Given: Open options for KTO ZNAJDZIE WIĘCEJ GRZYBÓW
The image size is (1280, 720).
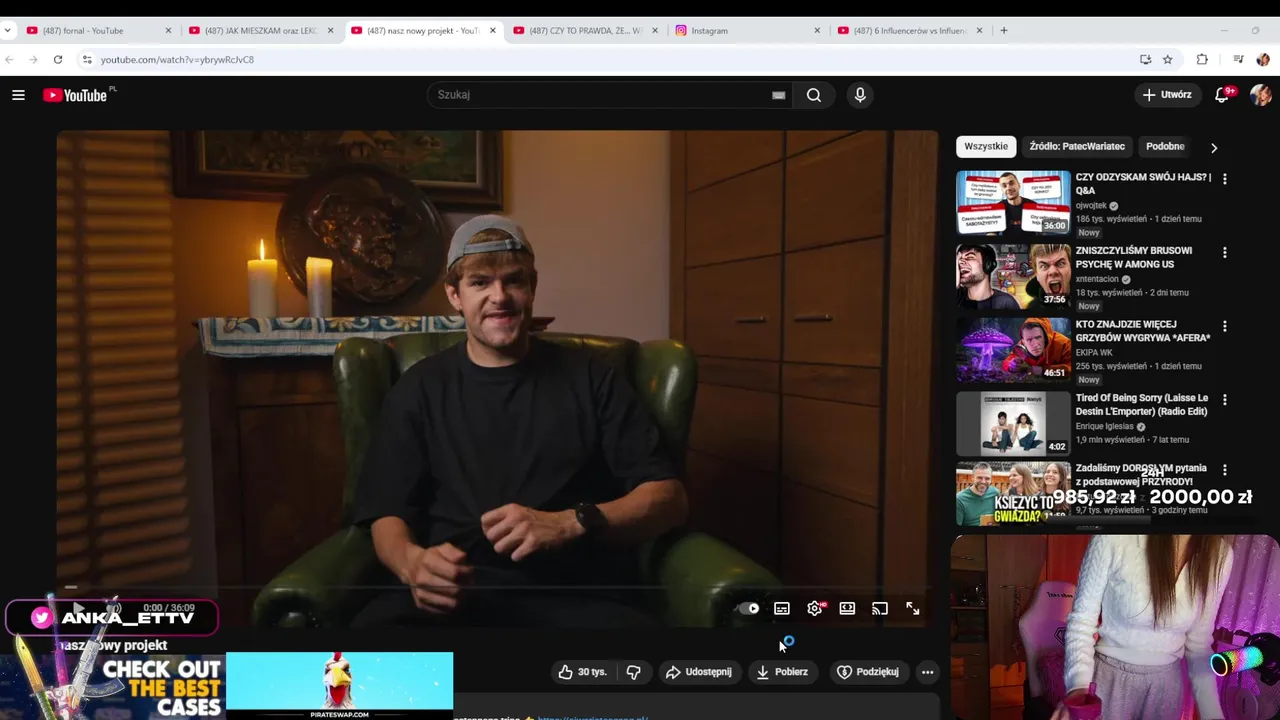Looking at the screenshot, I should (1225, 326).
